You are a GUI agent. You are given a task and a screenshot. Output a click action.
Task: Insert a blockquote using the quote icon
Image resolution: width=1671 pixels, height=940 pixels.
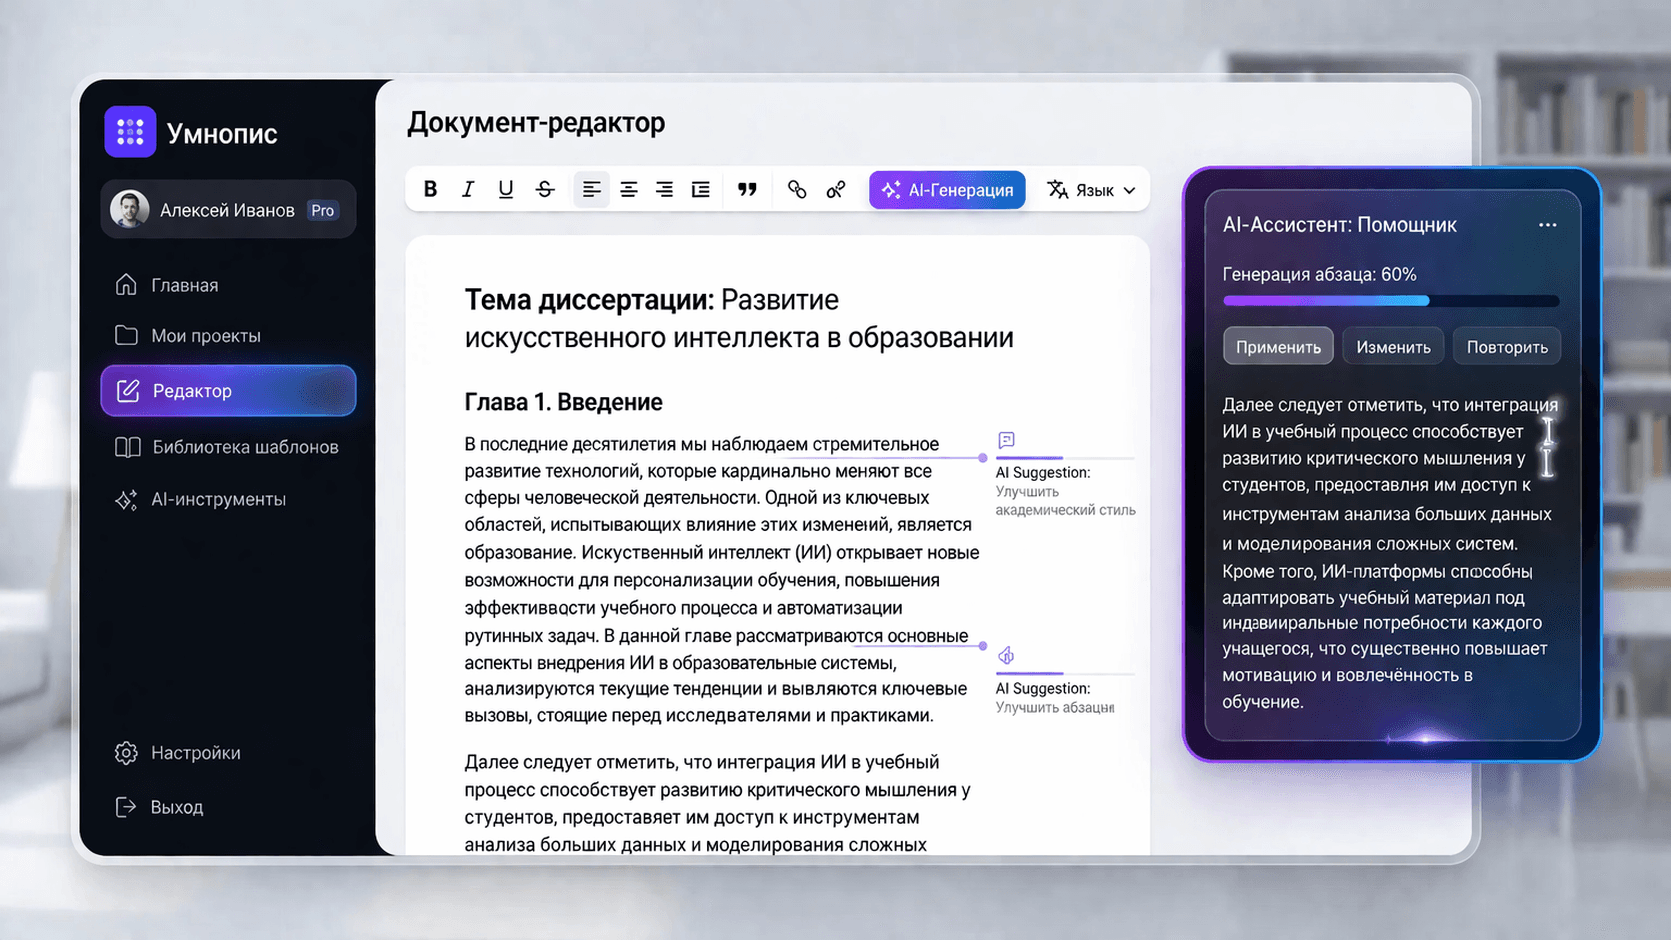pos(747,189)
